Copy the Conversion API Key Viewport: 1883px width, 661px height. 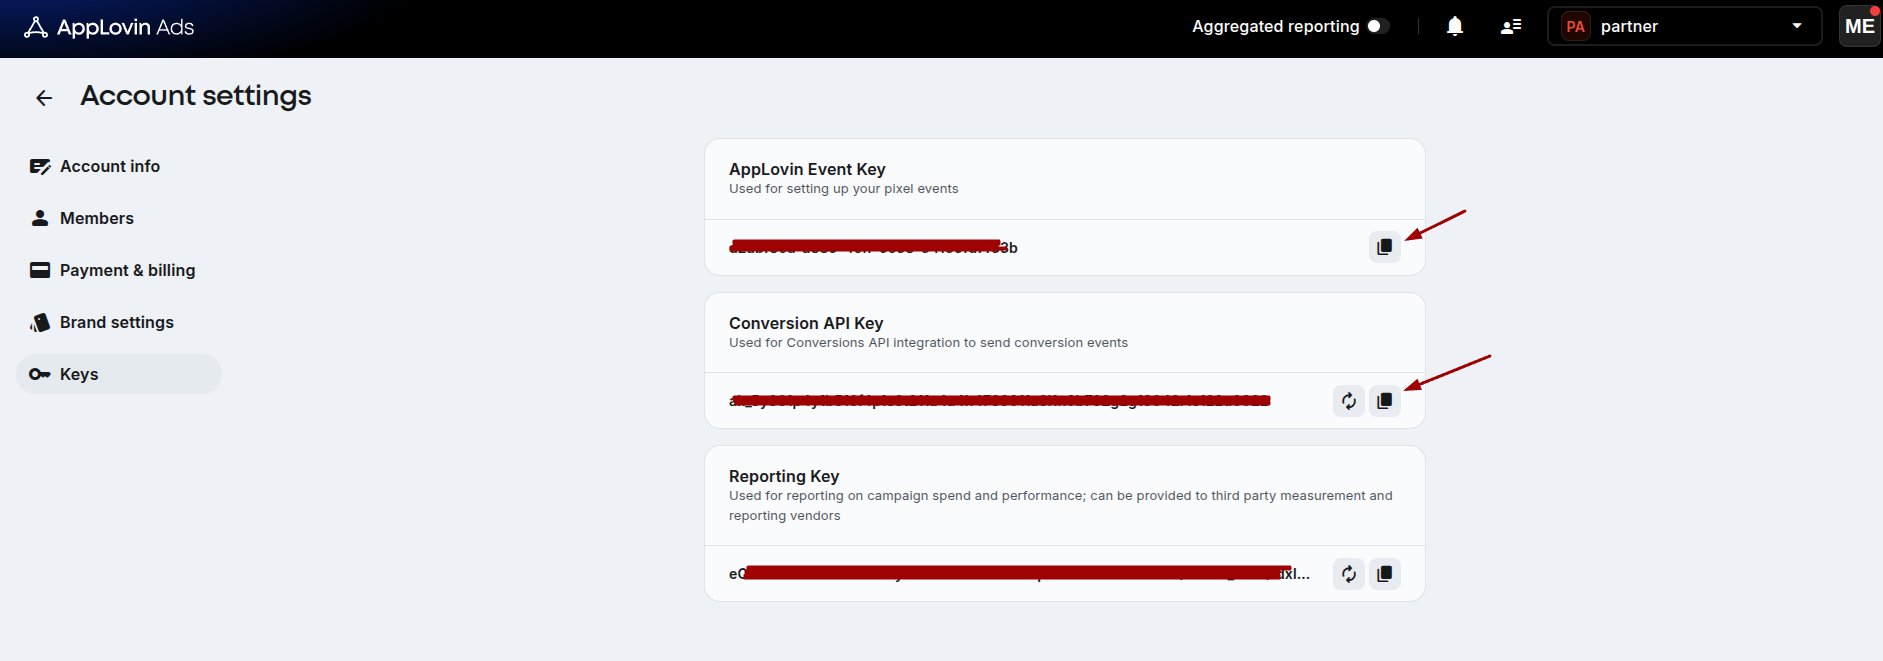(1384, 401)
